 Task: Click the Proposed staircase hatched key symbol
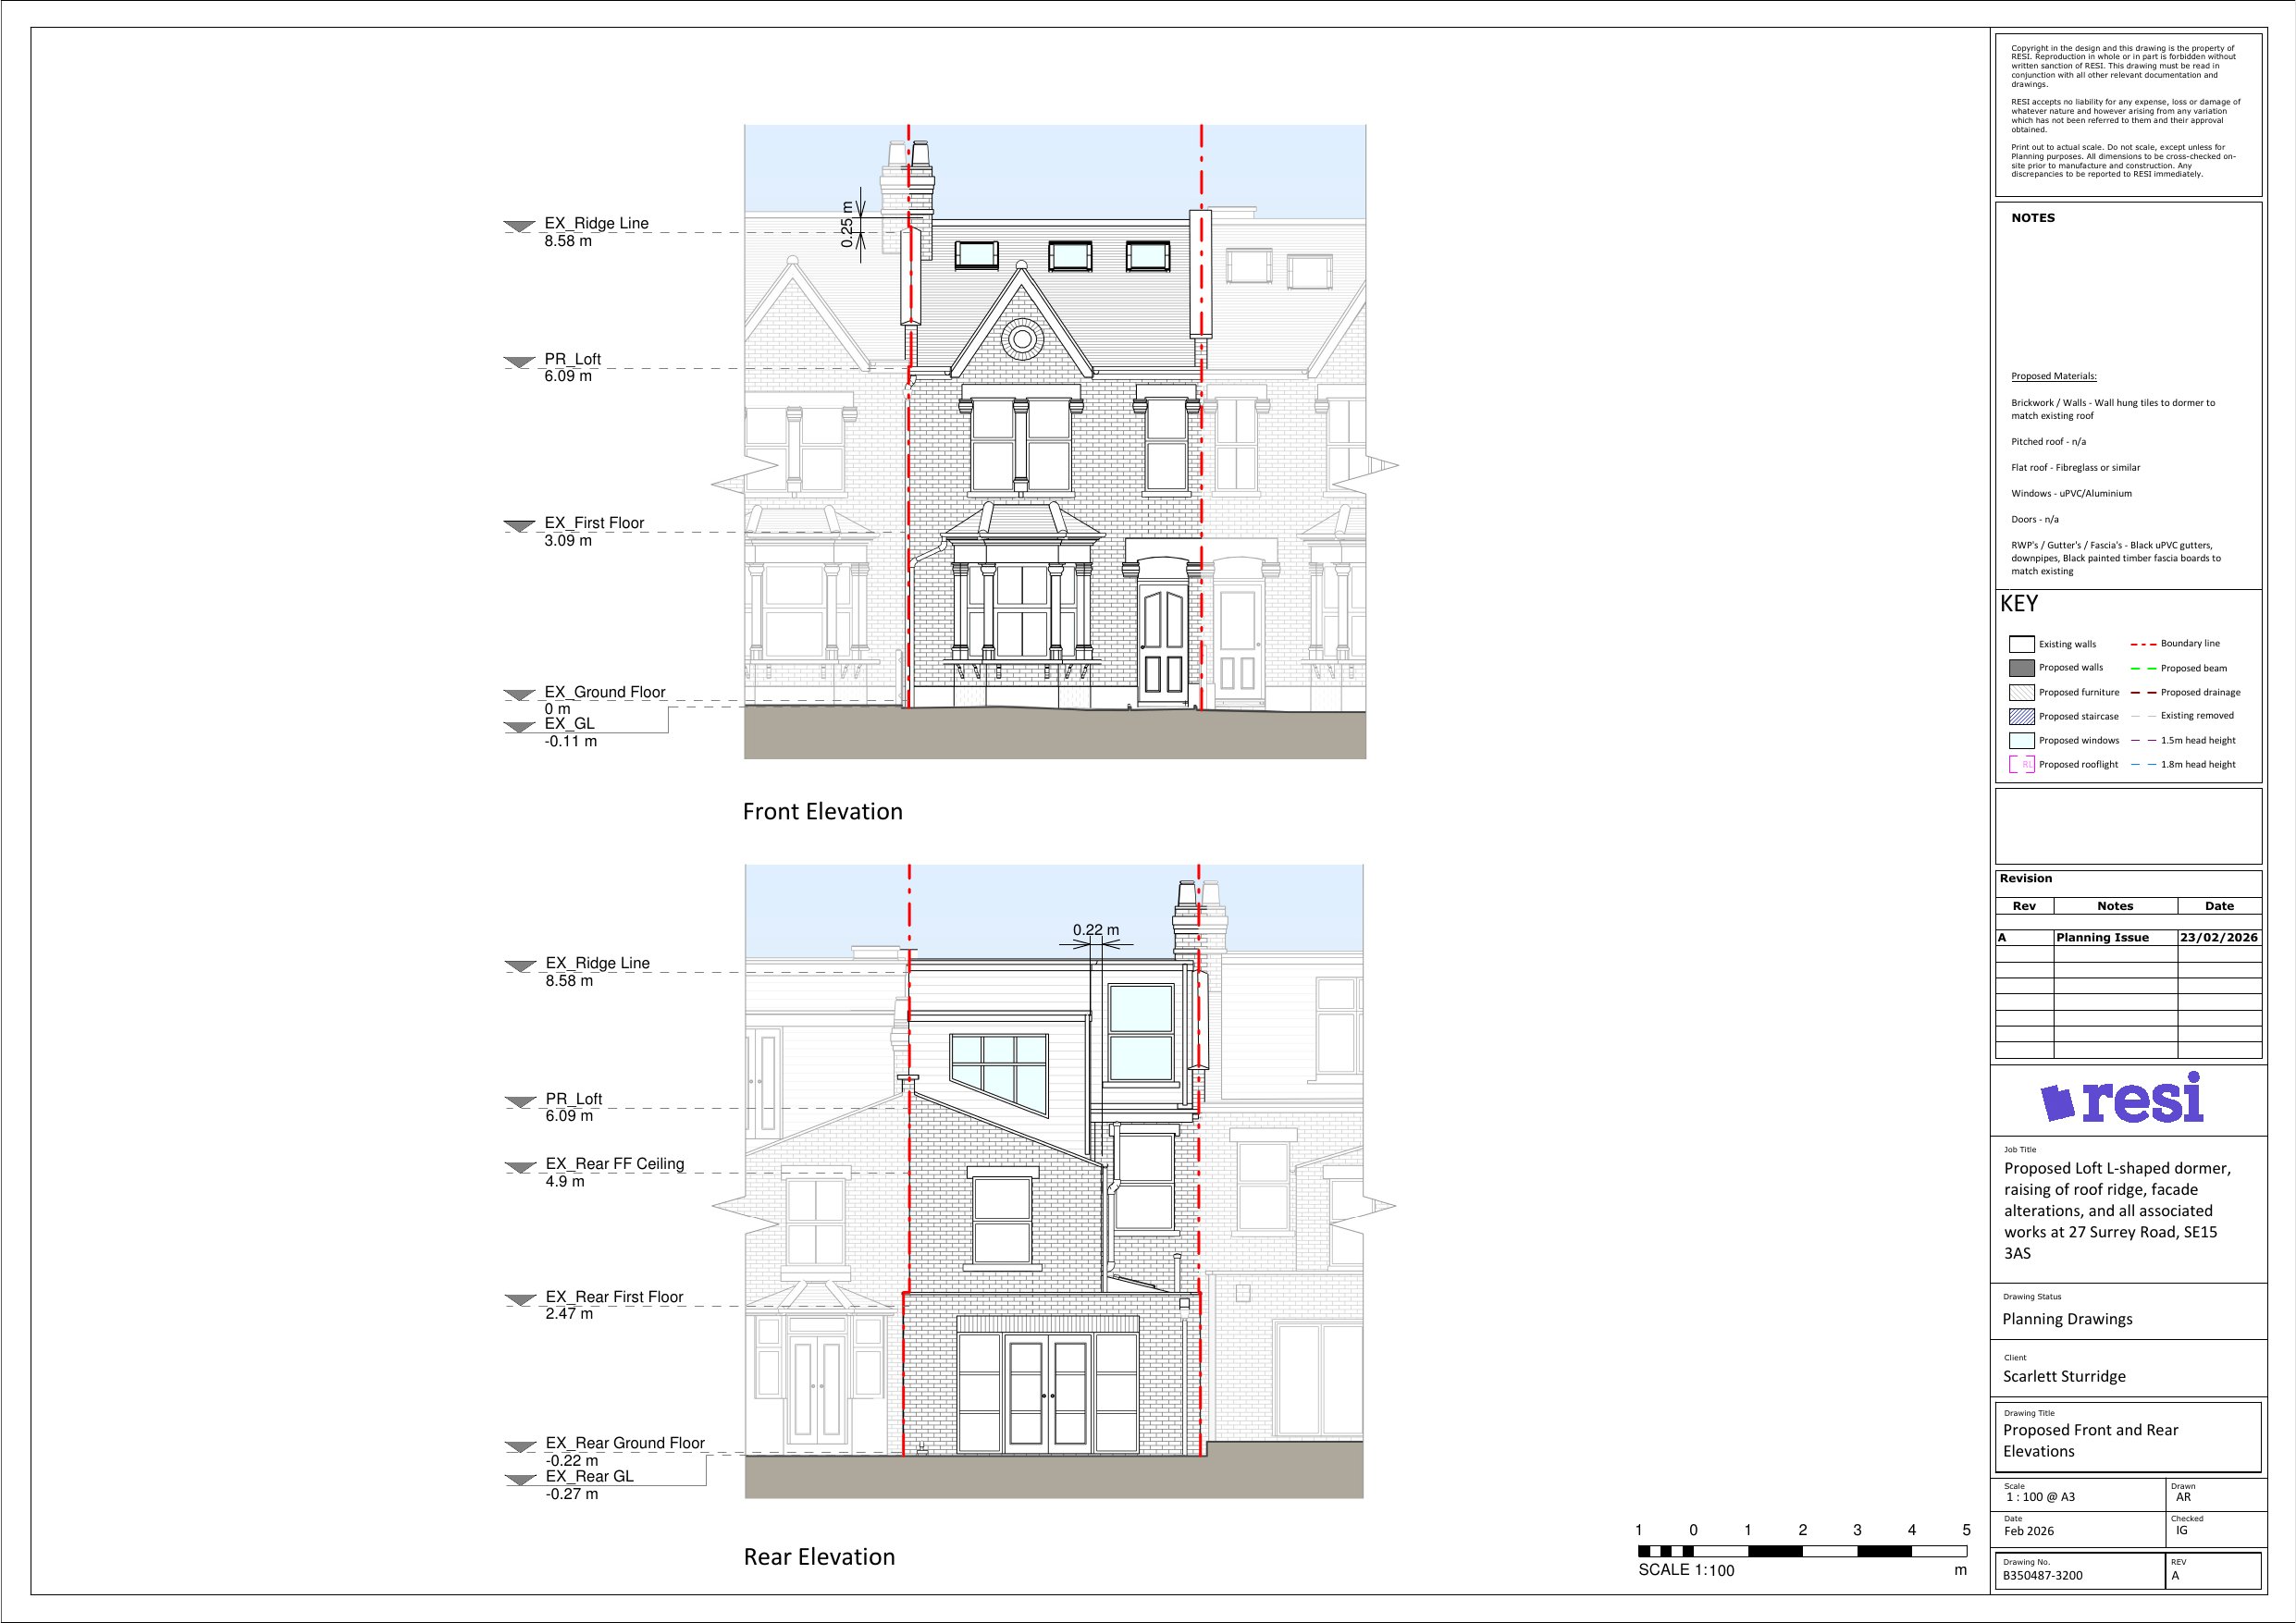[x=2021, y=716]
